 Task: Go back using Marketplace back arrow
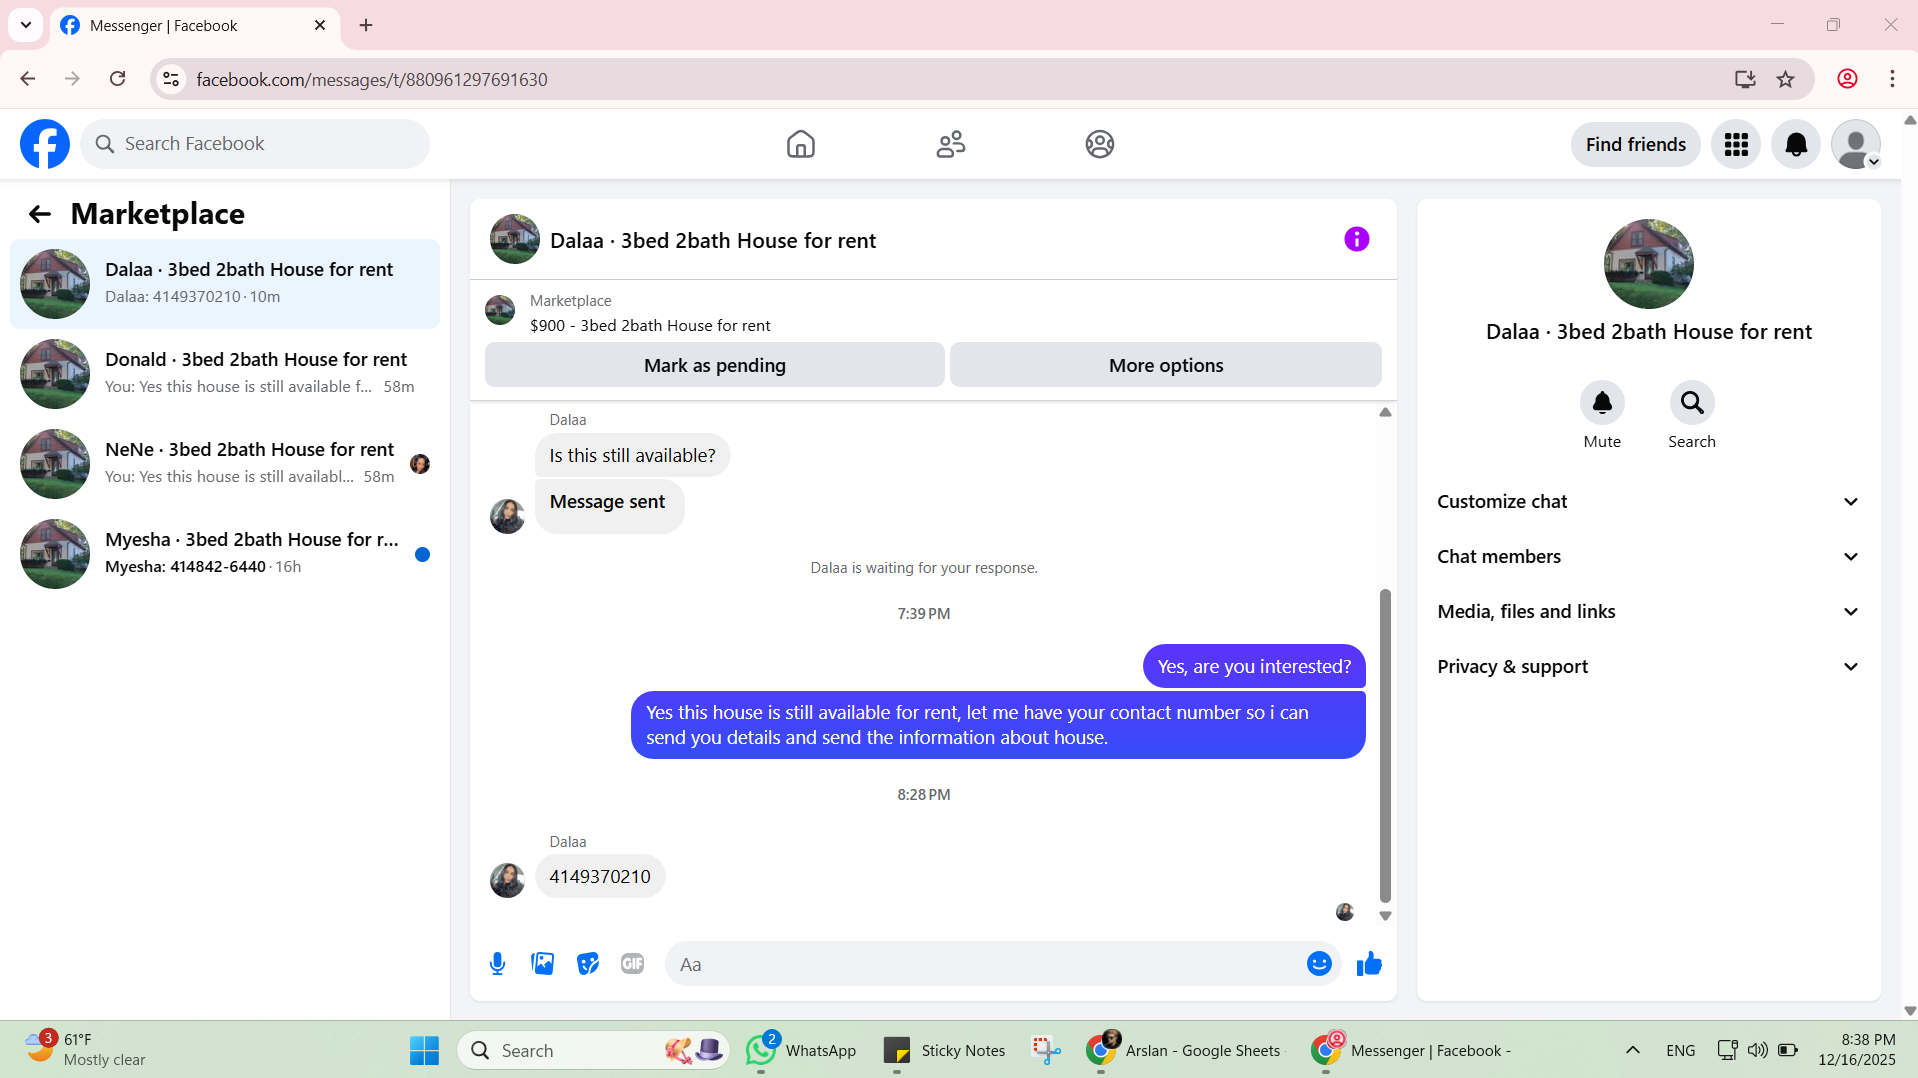click(x=40, y=214)
